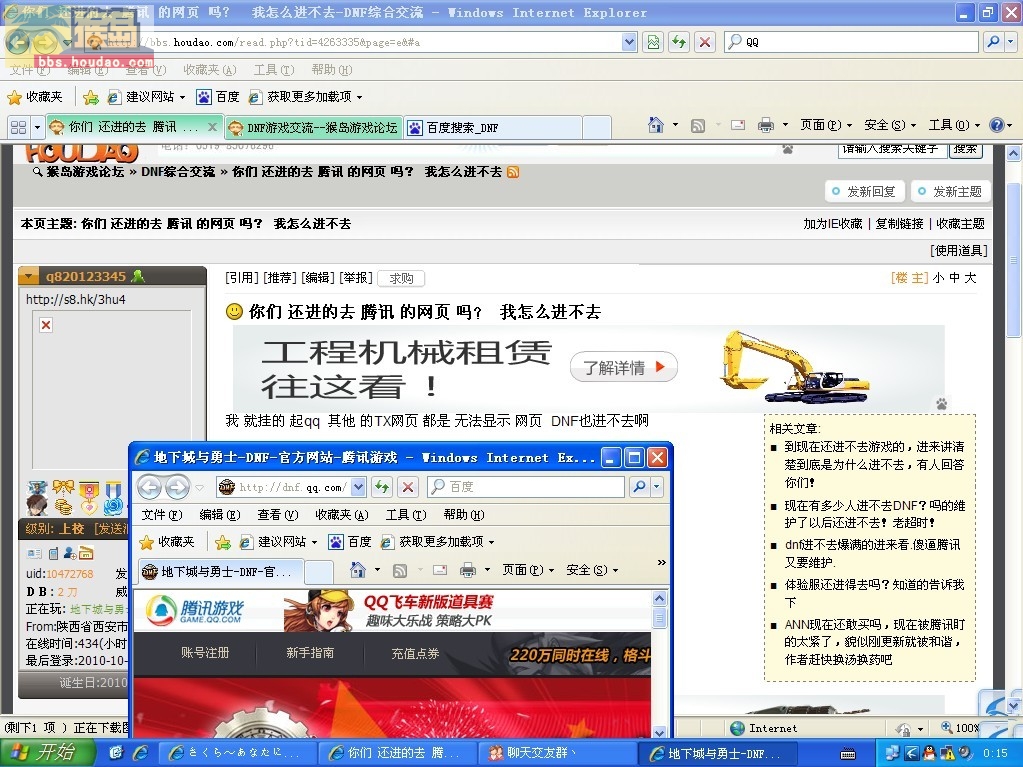Open main IE address bar history dropdown
Viewport: 1023px width, 767px height.
(x=629, y=42)
